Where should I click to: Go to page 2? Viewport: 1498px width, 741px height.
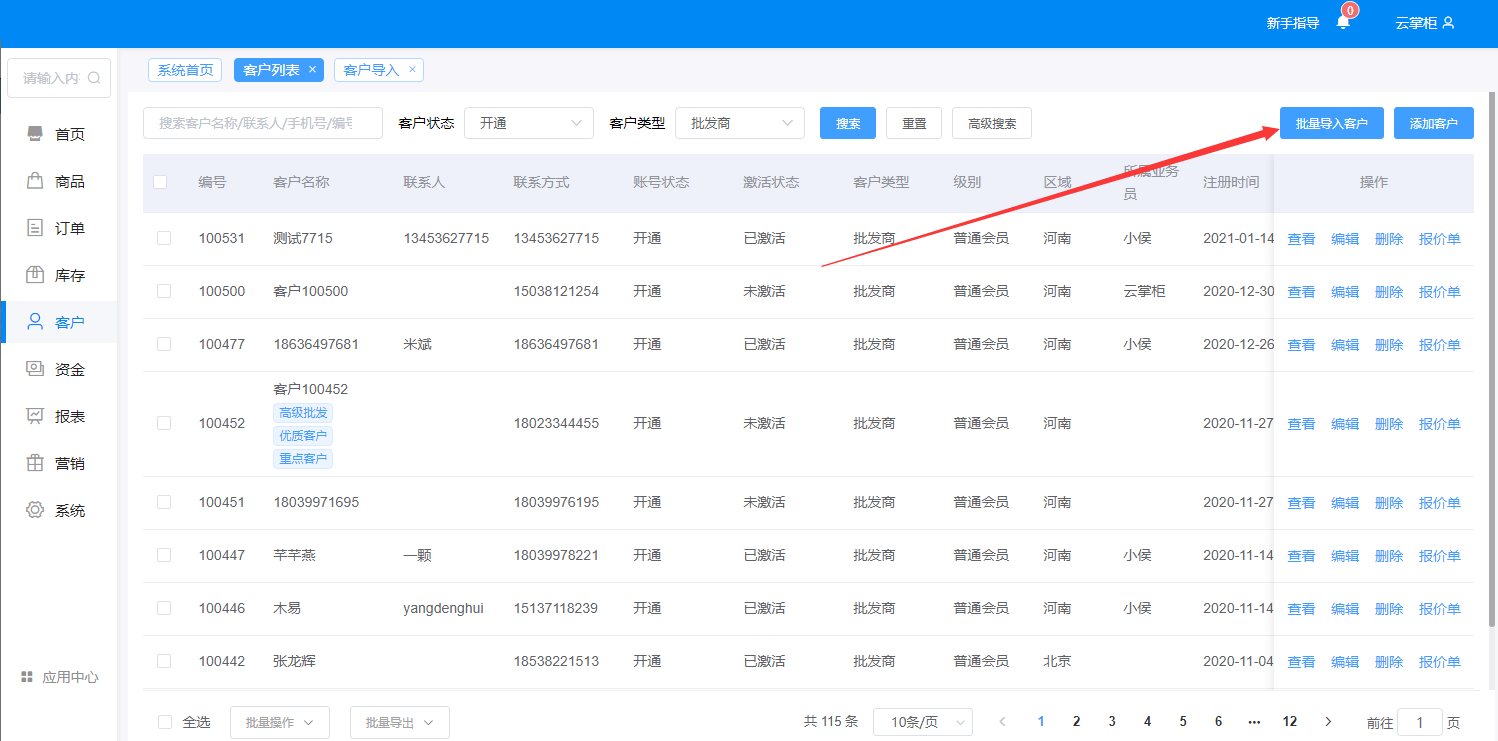point(1077,722)
